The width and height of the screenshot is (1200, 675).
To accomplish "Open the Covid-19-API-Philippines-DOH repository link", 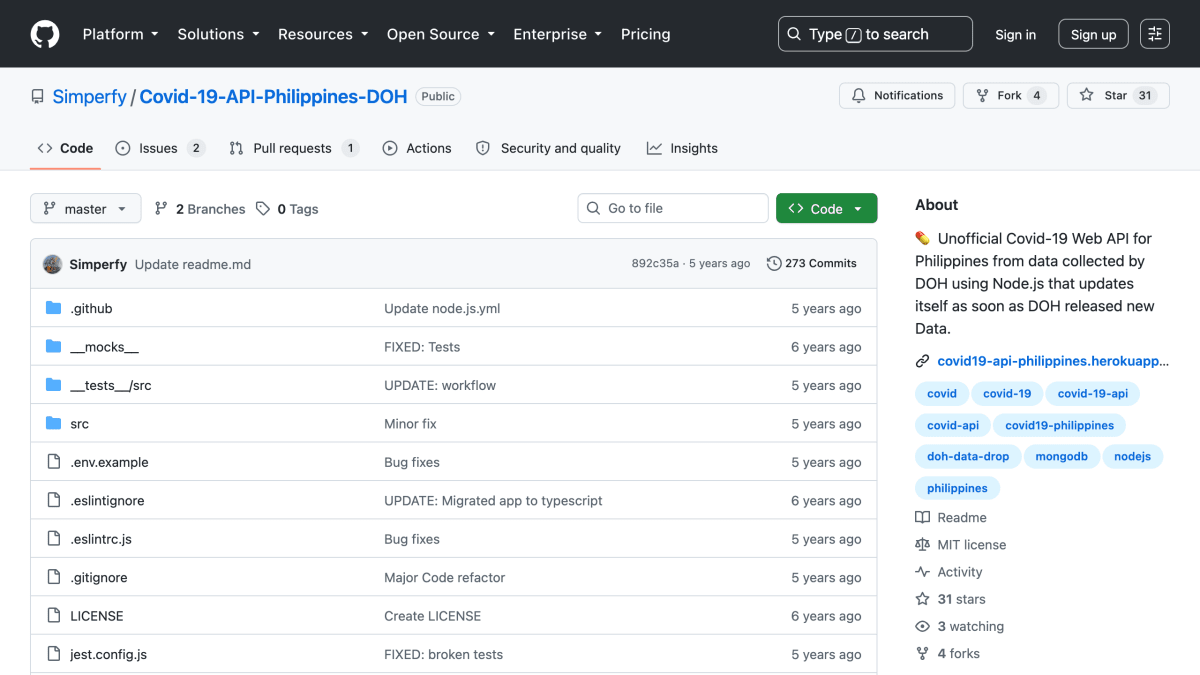I will coord(273,97).
